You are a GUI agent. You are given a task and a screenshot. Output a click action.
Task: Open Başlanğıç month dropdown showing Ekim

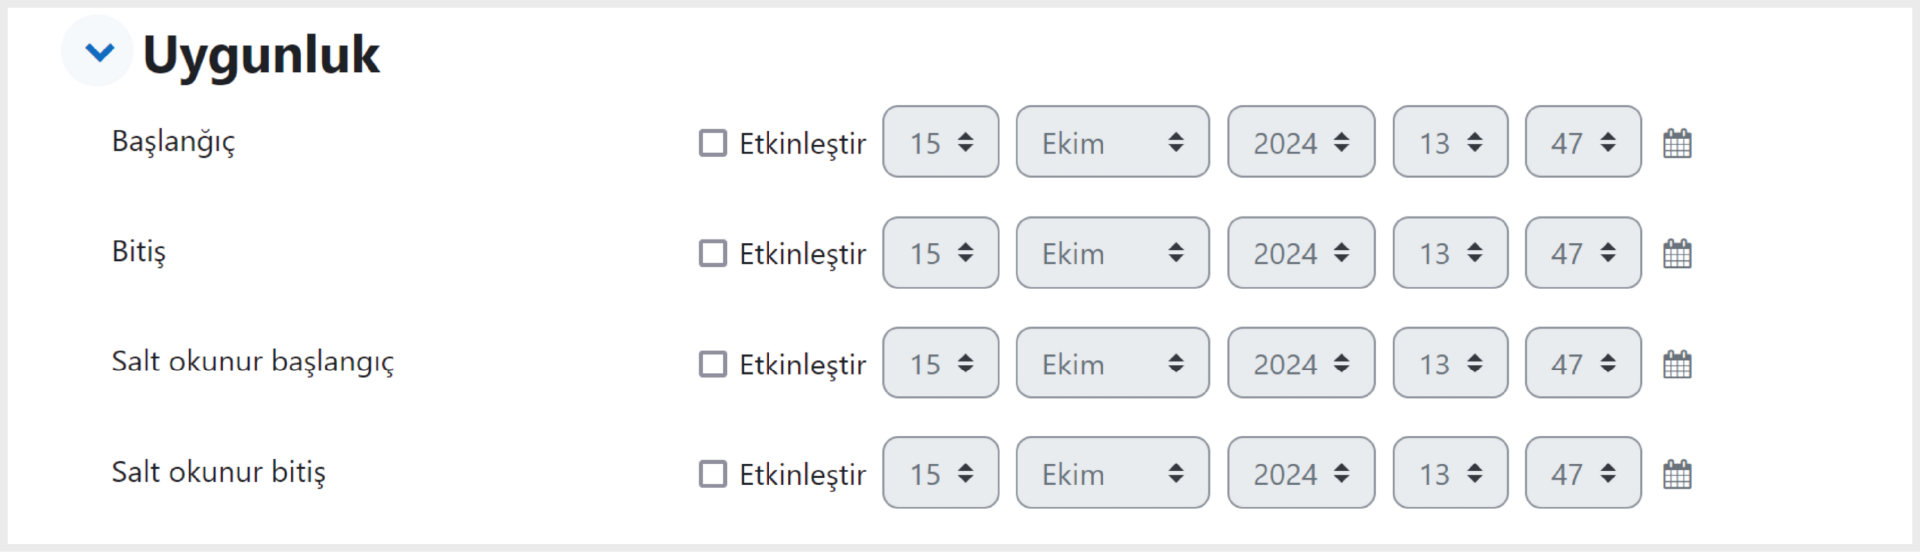click(x=1113, y=142)
